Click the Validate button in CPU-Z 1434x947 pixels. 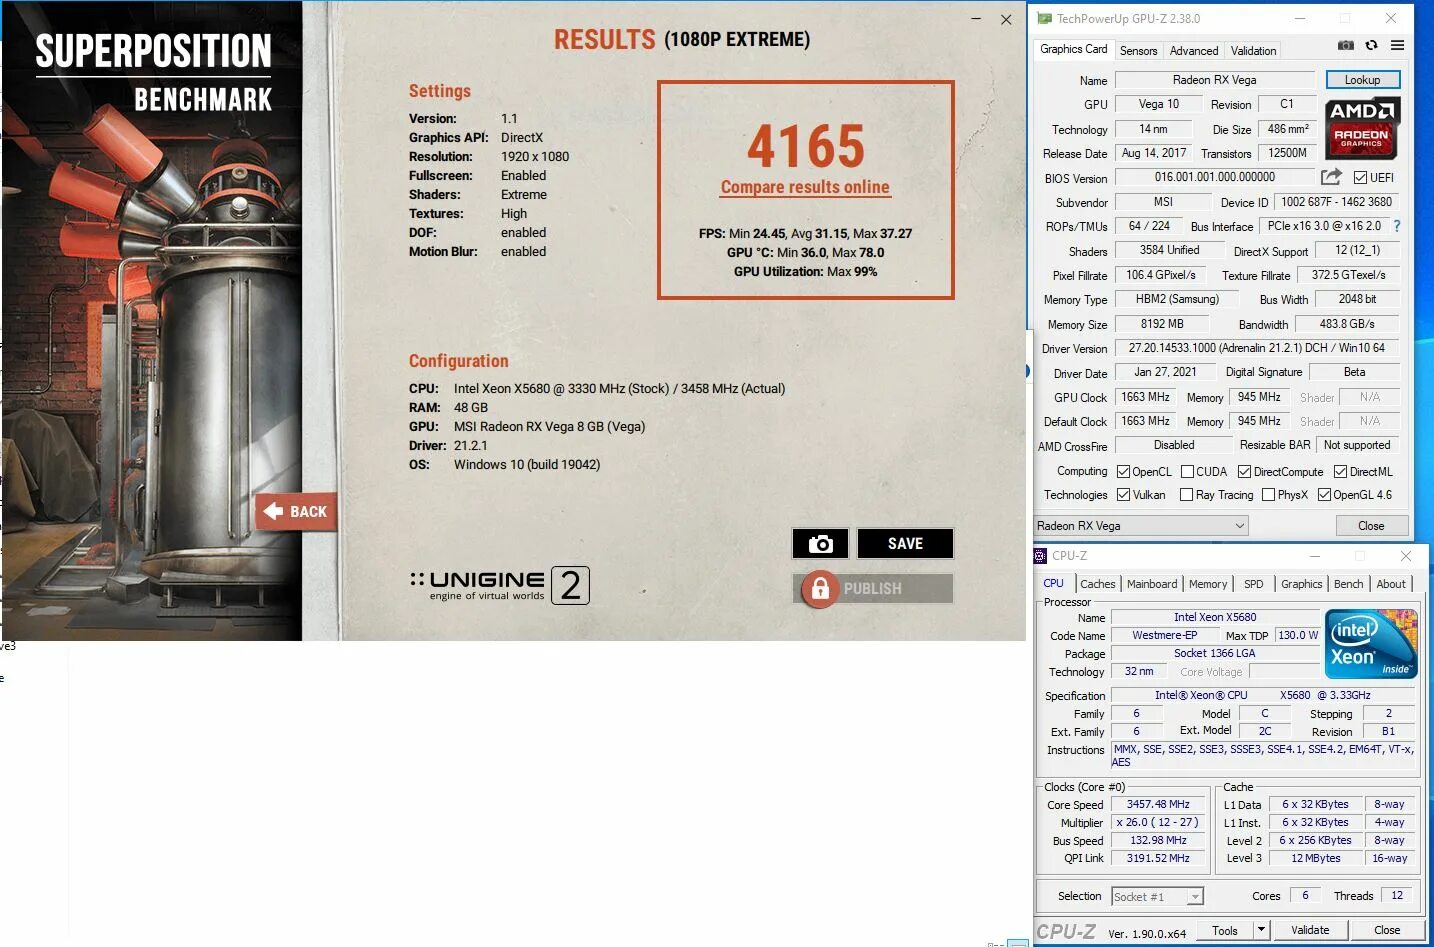pos(1309,930)
